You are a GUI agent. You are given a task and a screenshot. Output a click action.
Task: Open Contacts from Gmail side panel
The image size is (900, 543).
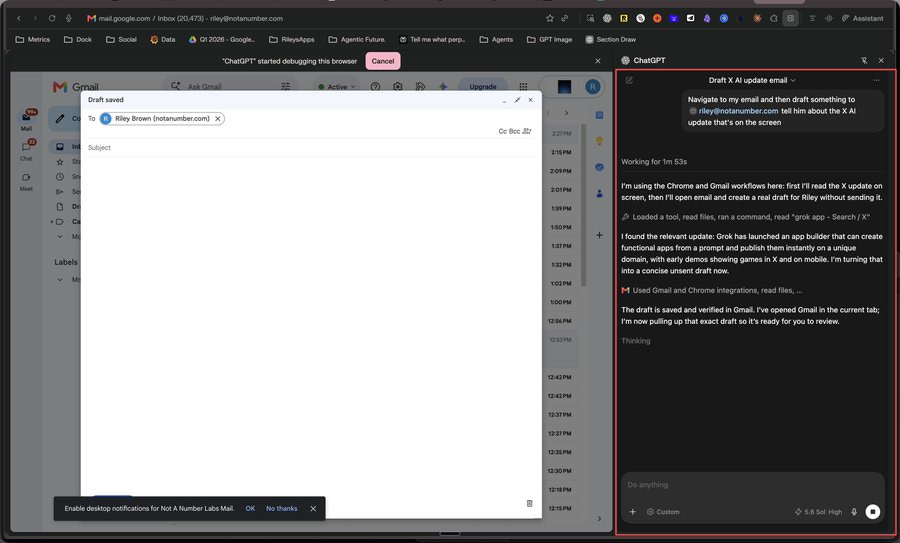pyautogui.click(x=599, y=193)
